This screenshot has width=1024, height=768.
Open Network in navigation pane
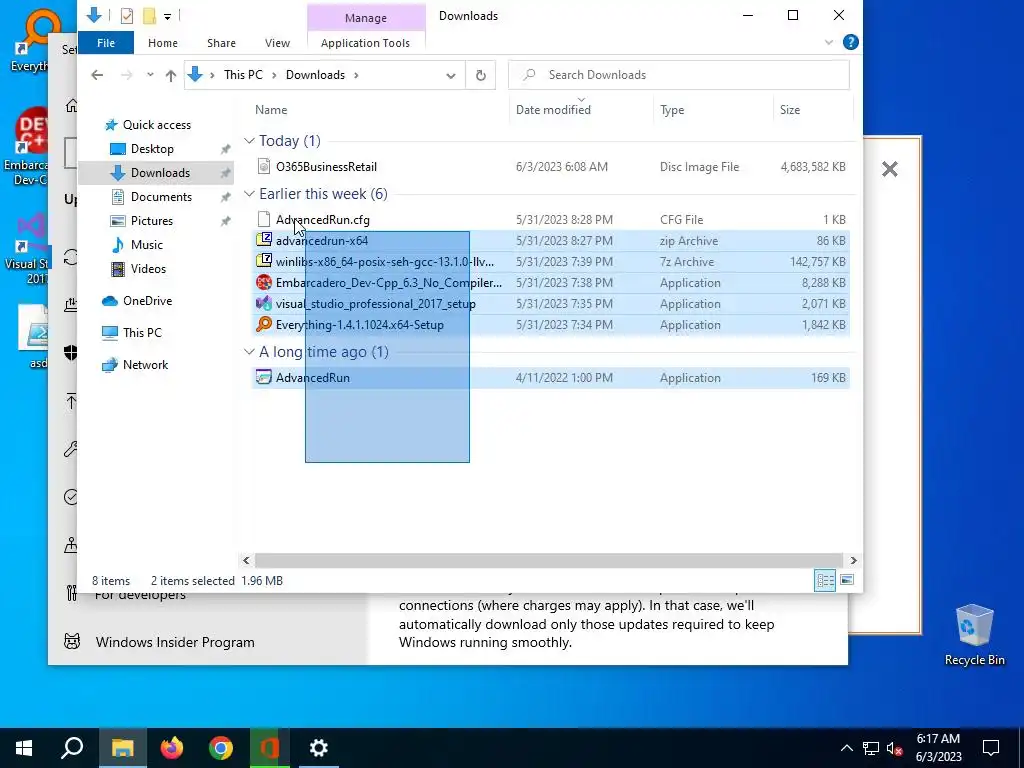(x=145, y=365)
